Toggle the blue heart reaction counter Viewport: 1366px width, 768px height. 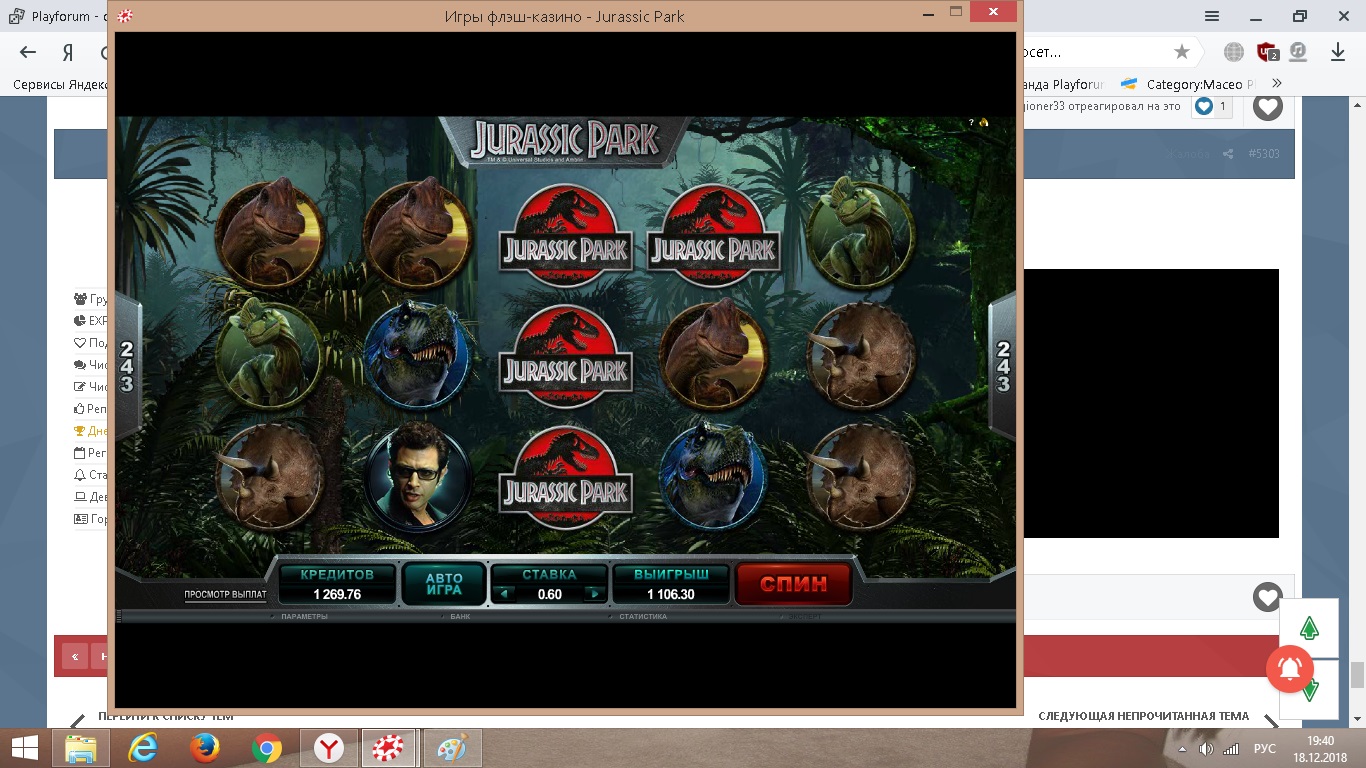[x=1211, y=106]
